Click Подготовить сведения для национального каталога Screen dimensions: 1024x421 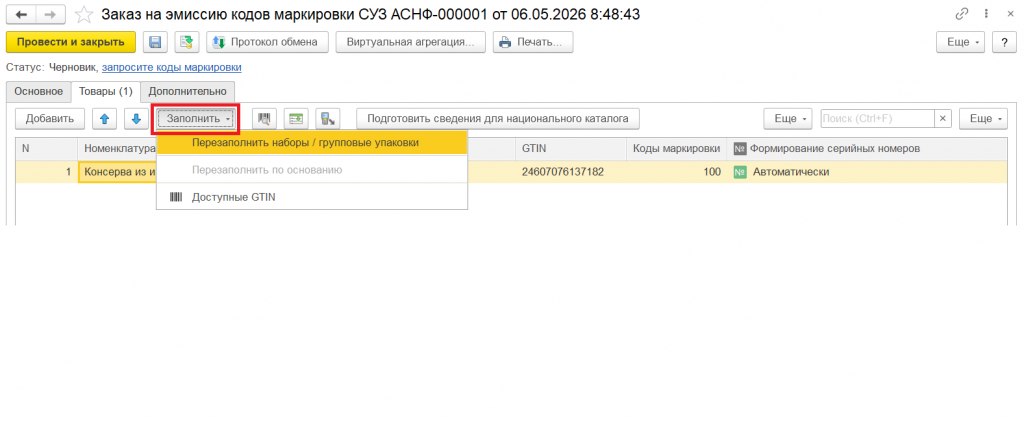(x=498, y=119)
